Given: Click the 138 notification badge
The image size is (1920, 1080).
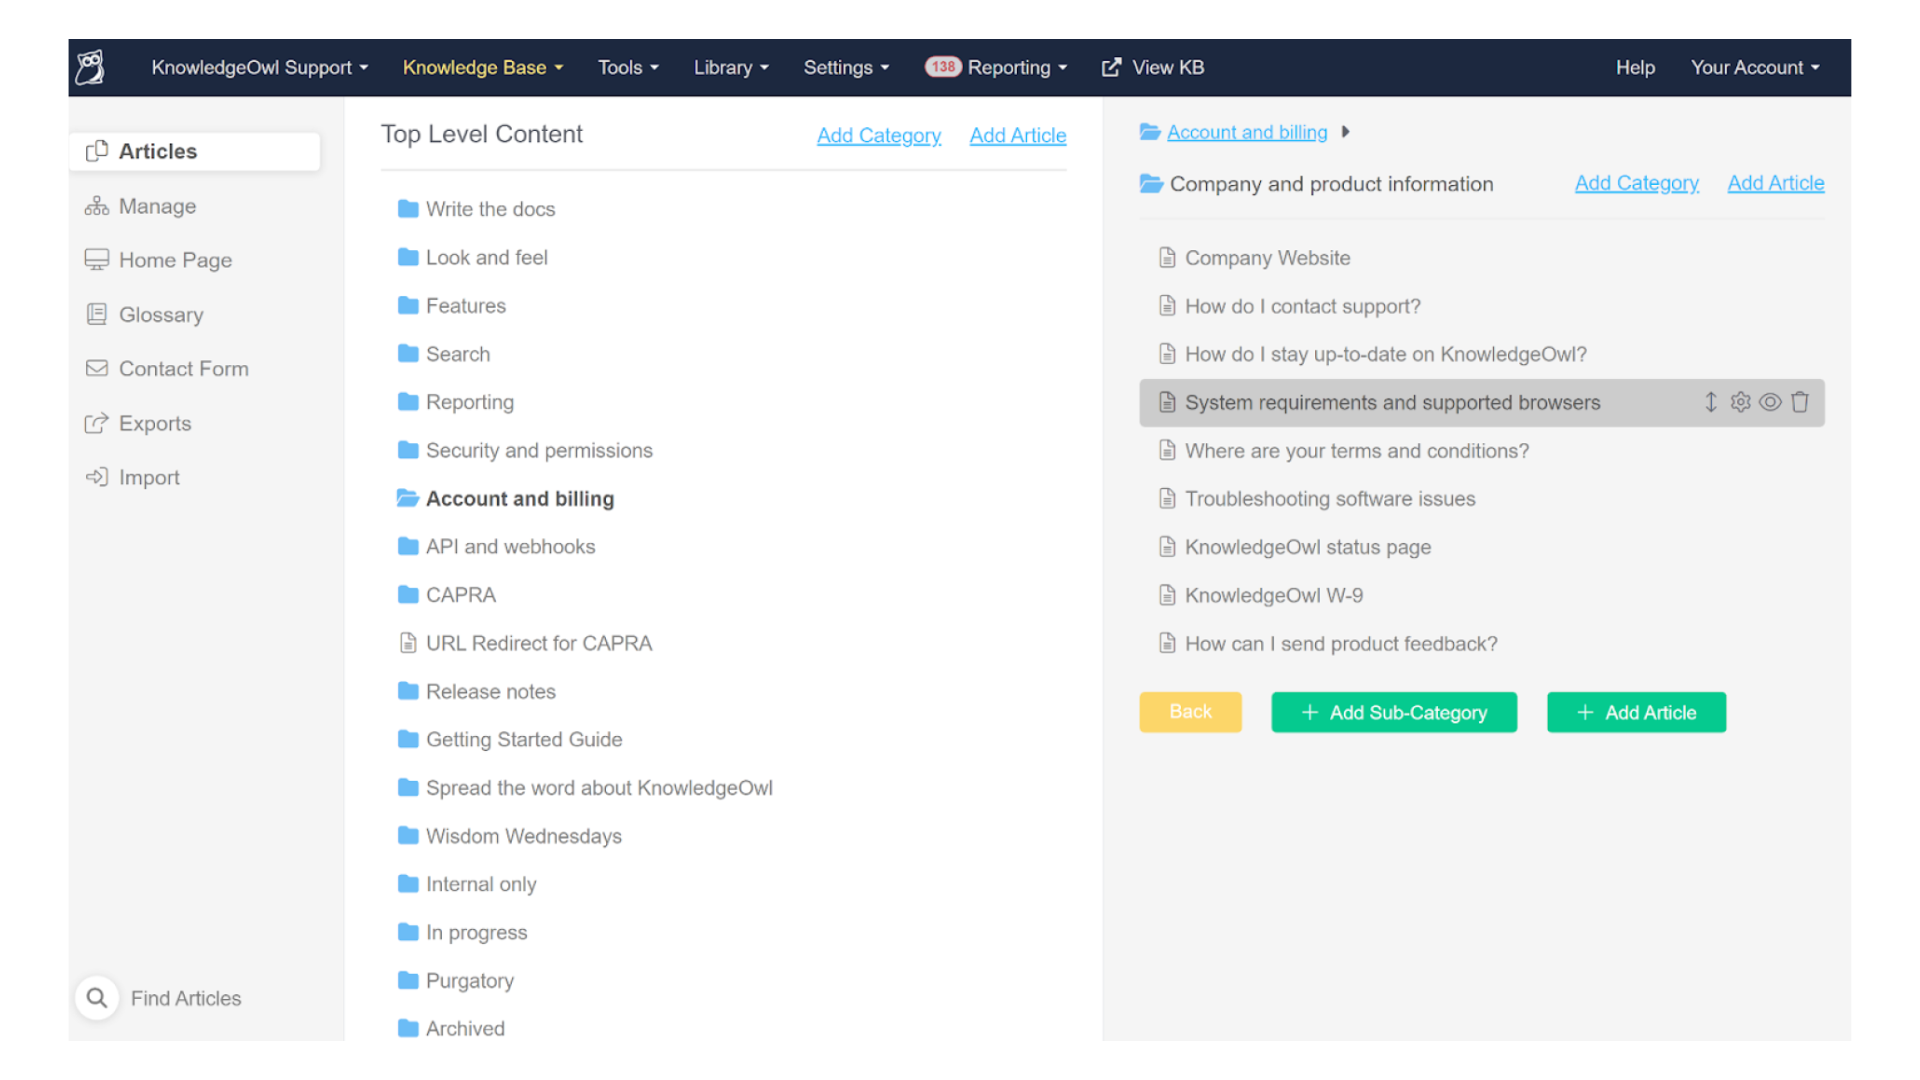Looking at the screenshot, I should coord(943,67).
